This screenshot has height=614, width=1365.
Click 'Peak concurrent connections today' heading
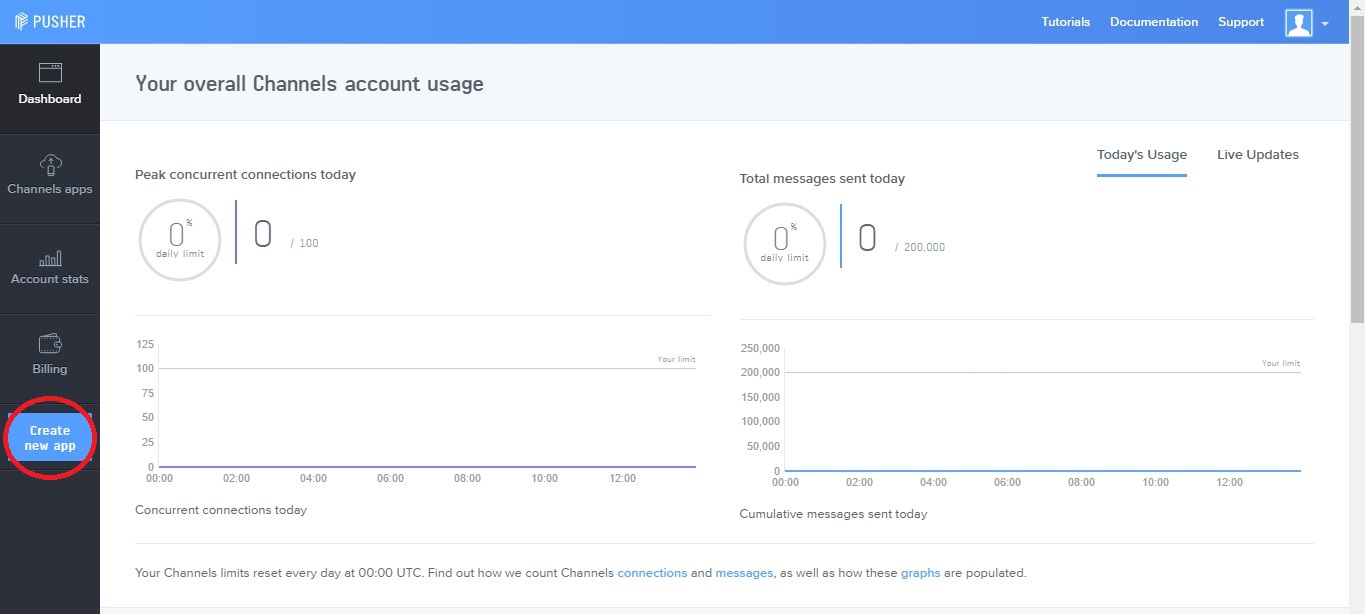(245, 175)
